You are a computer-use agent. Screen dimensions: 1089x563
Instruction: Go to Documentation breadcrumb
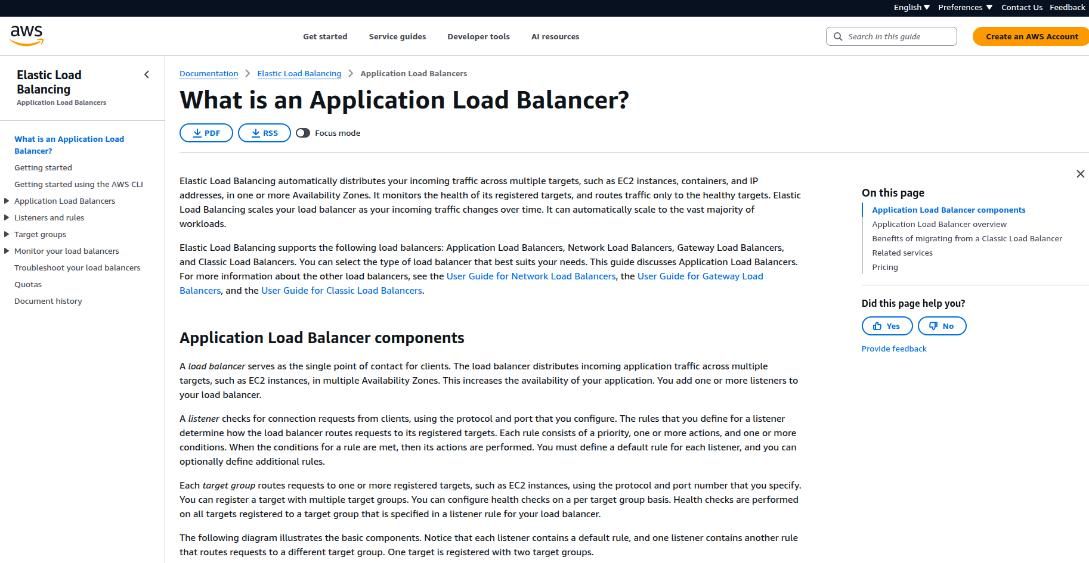pyautogui.click(x=208, y=74)
